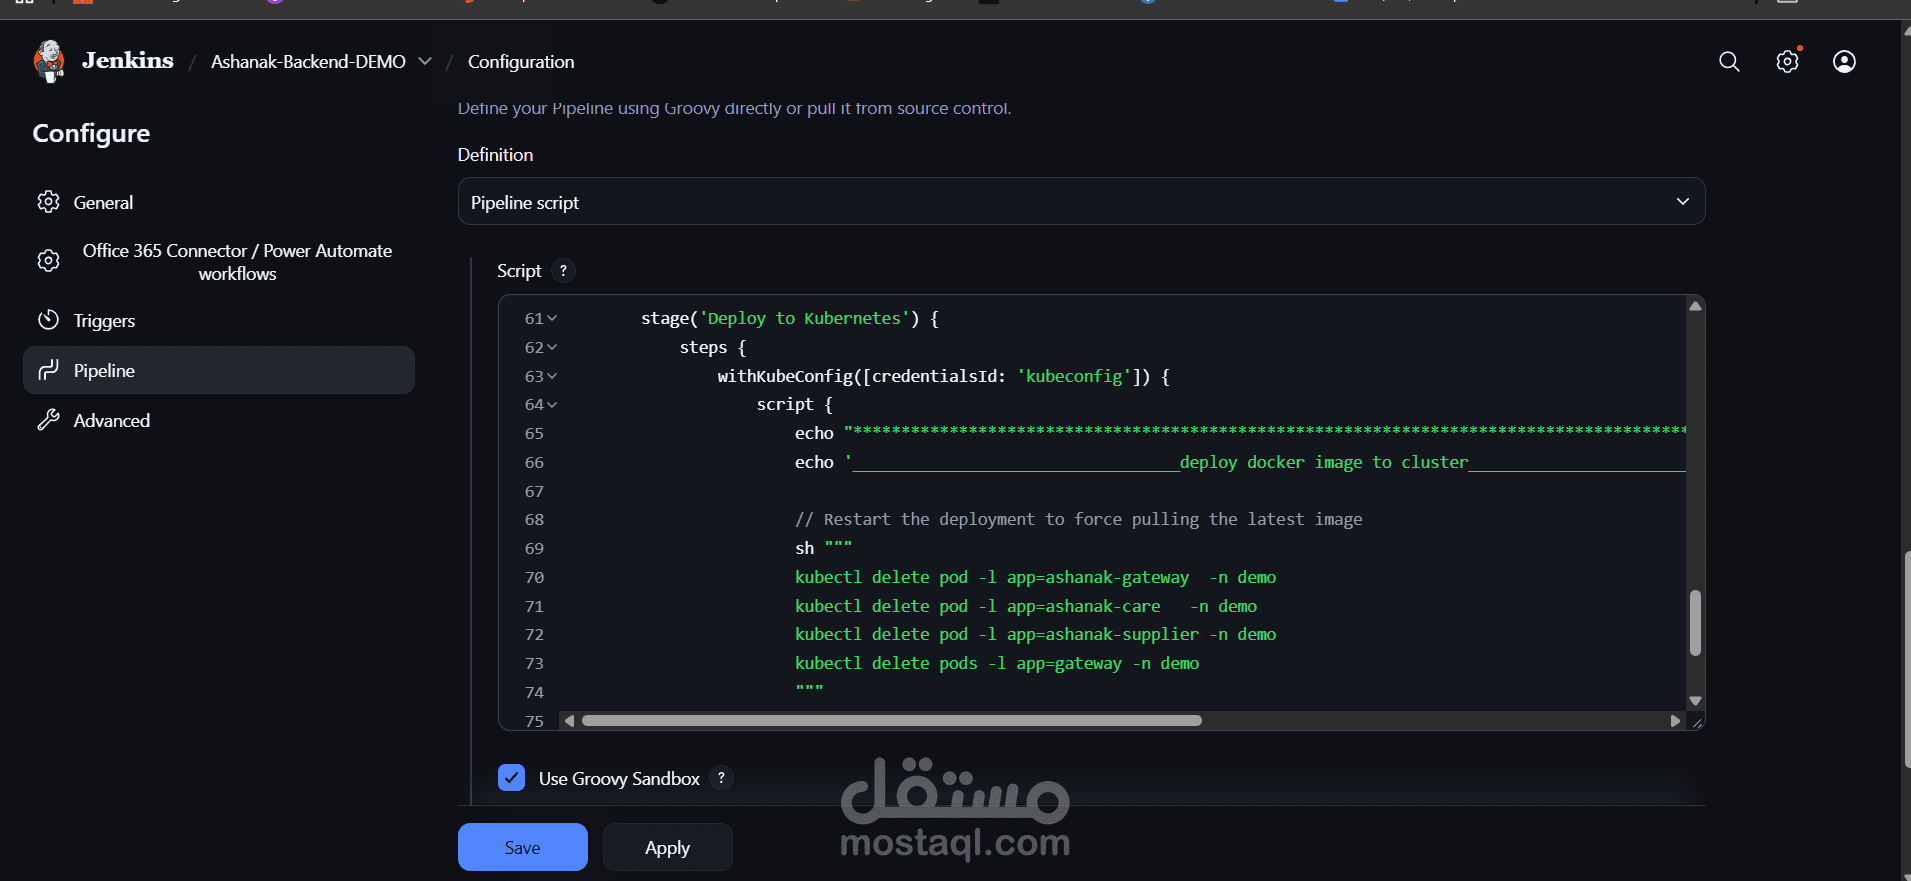Image resolution: width=1911 pixels, height=881 pixels.
Task: Open the user account icon
Action: pos(1844,62)
